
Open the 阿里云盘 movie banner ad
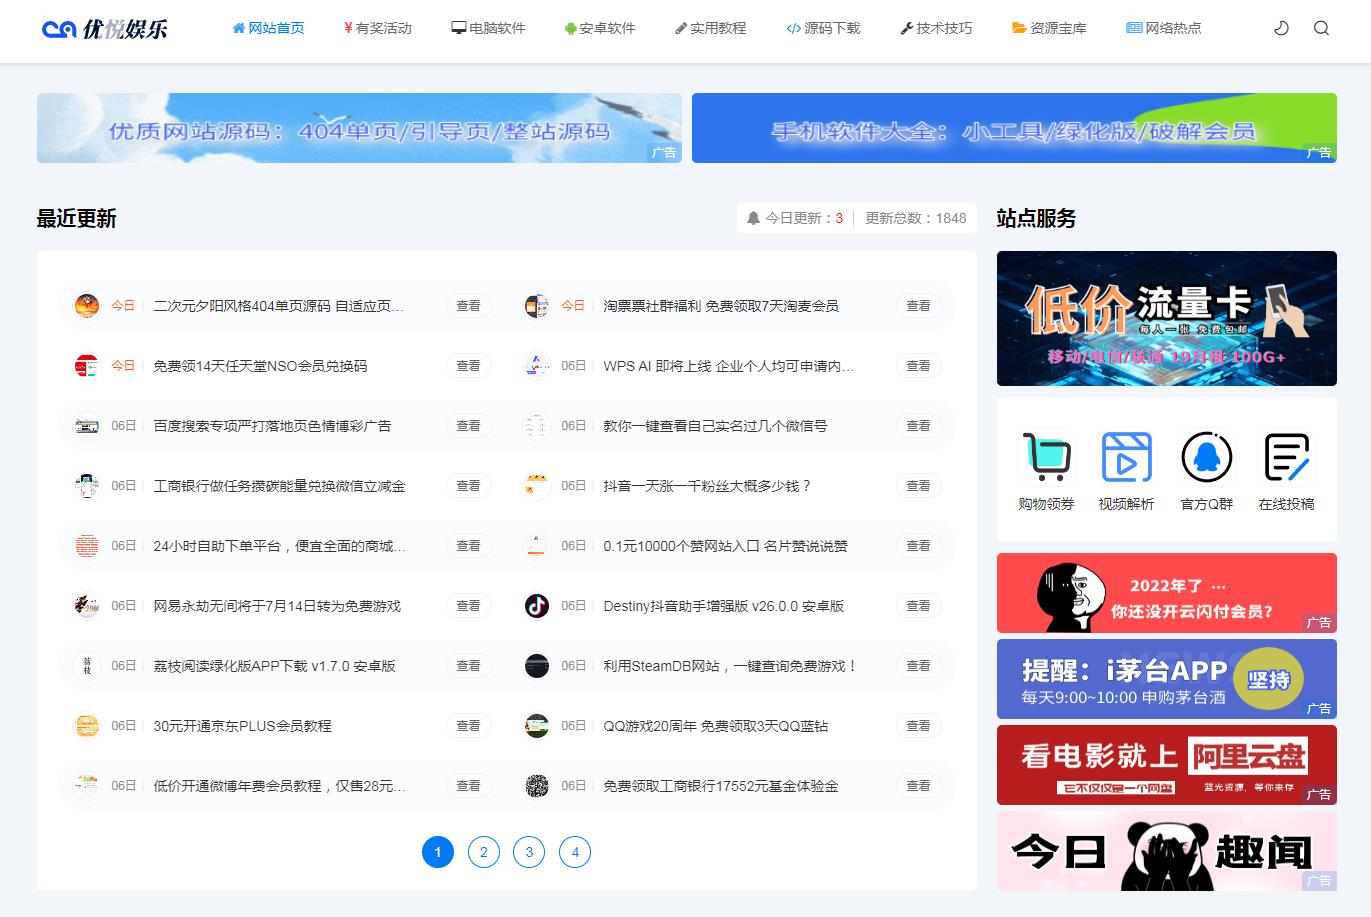(1167, 765)
